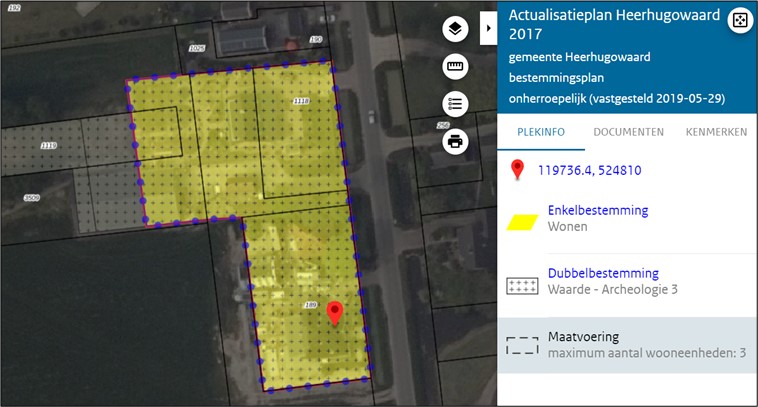
Task: Click the dotted Dubbelbestemming legend icon
Action: tap(522, 284)
